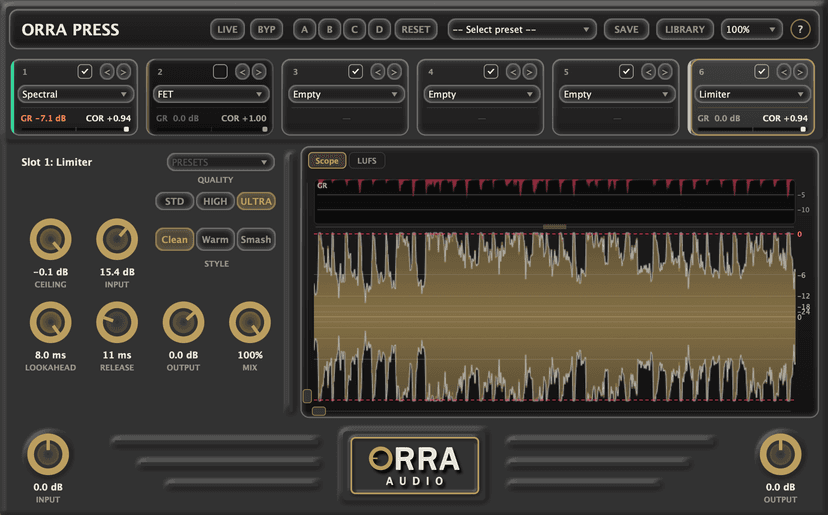Select snapshot B

330,30
